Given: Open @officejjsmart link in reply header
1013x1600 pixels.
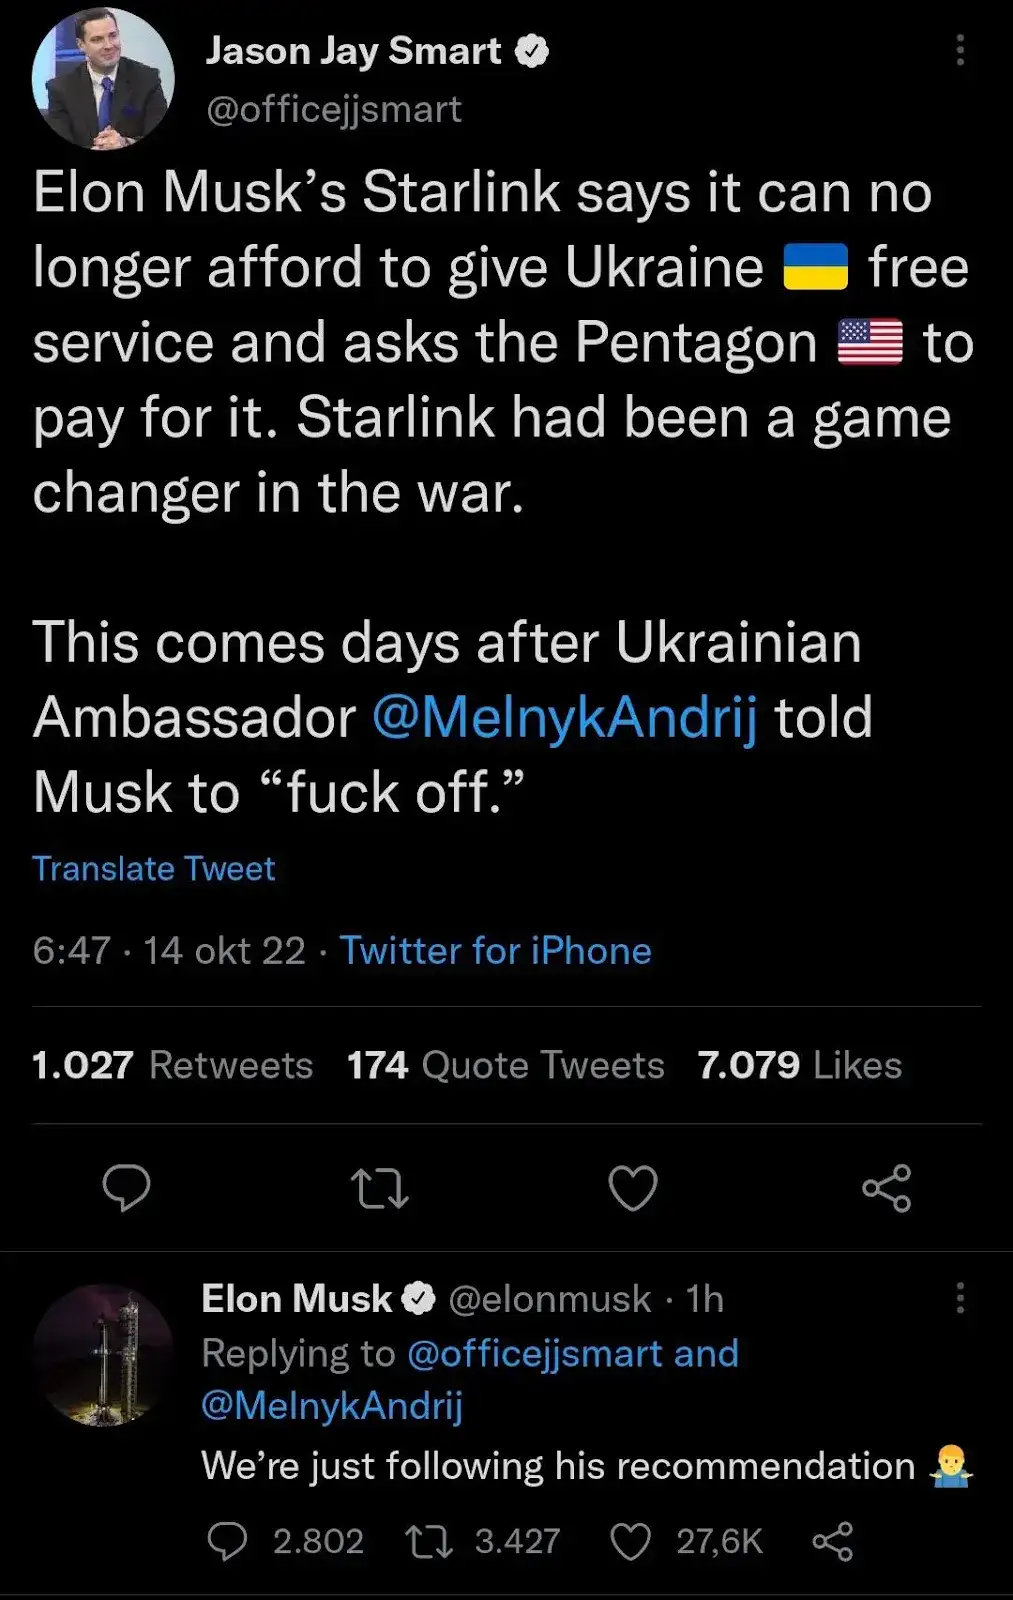Looking at the screenshot, I should pyautogui.click(x=535, y=1353).
